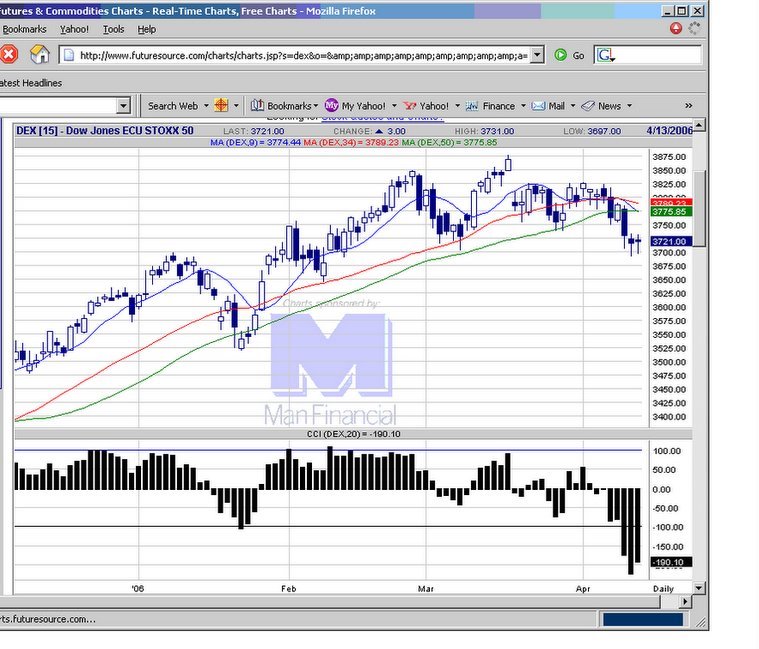Viewport: 759px width, 649px height.
Task: Click the Daily timeframe label
Action: (663, 589)
